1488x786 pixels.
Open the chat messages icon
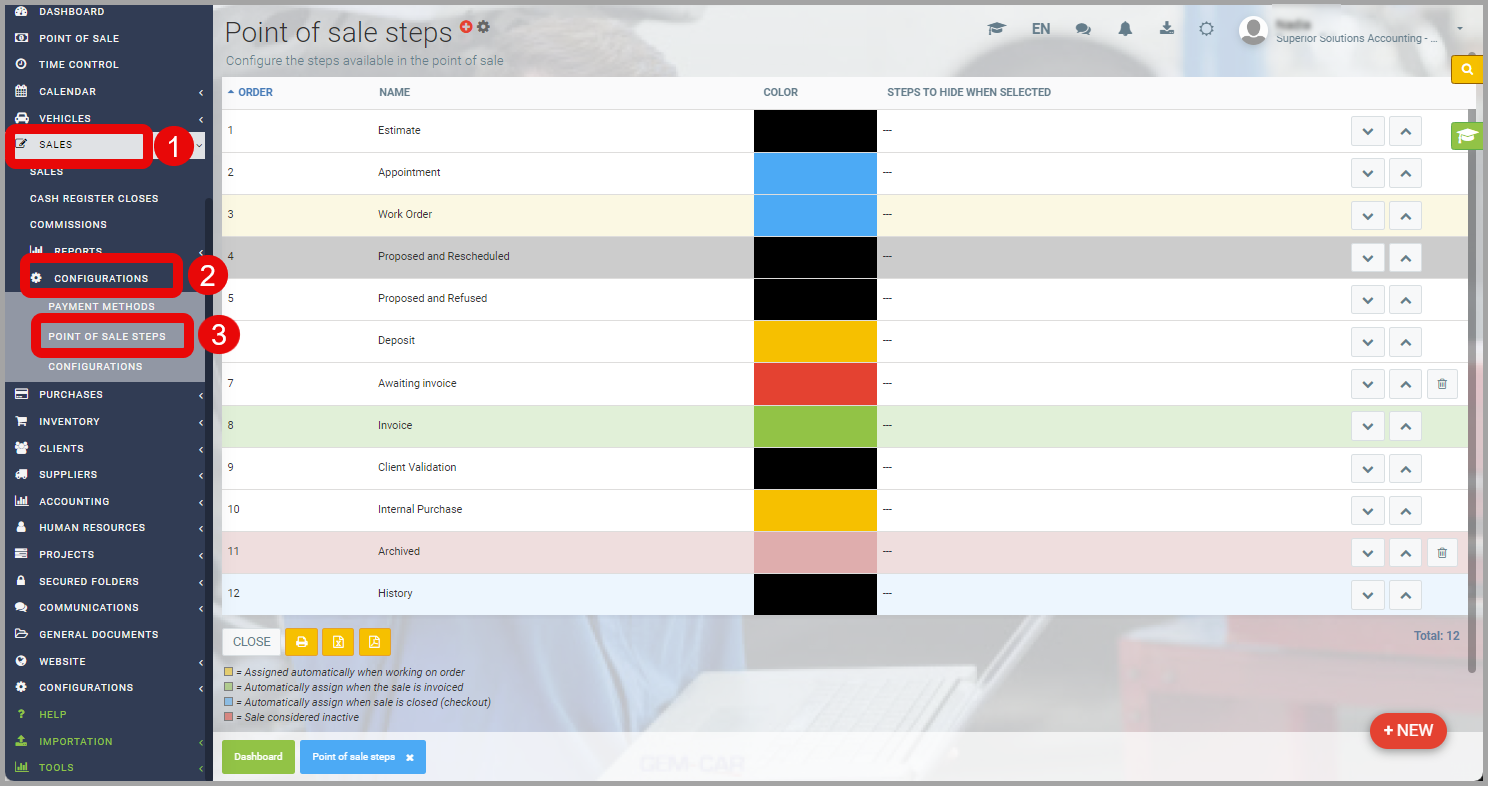(x=1083, y=29)
